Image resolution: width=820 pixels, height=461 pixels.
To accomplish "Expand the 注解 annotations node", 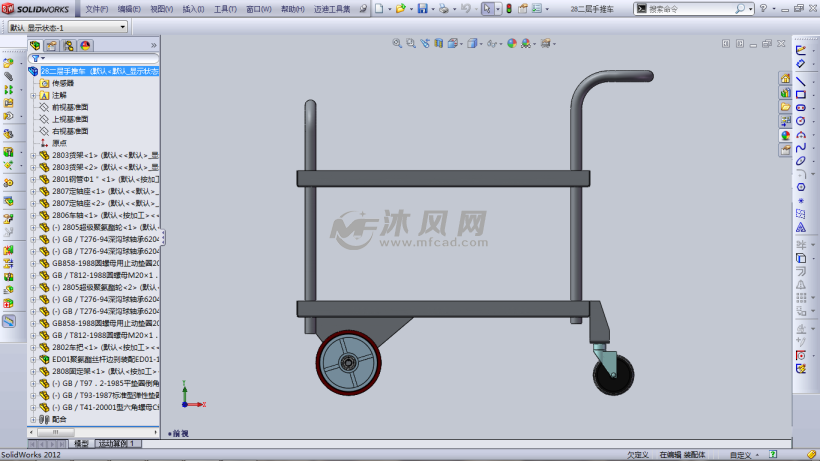I will [x=33, y=96].
